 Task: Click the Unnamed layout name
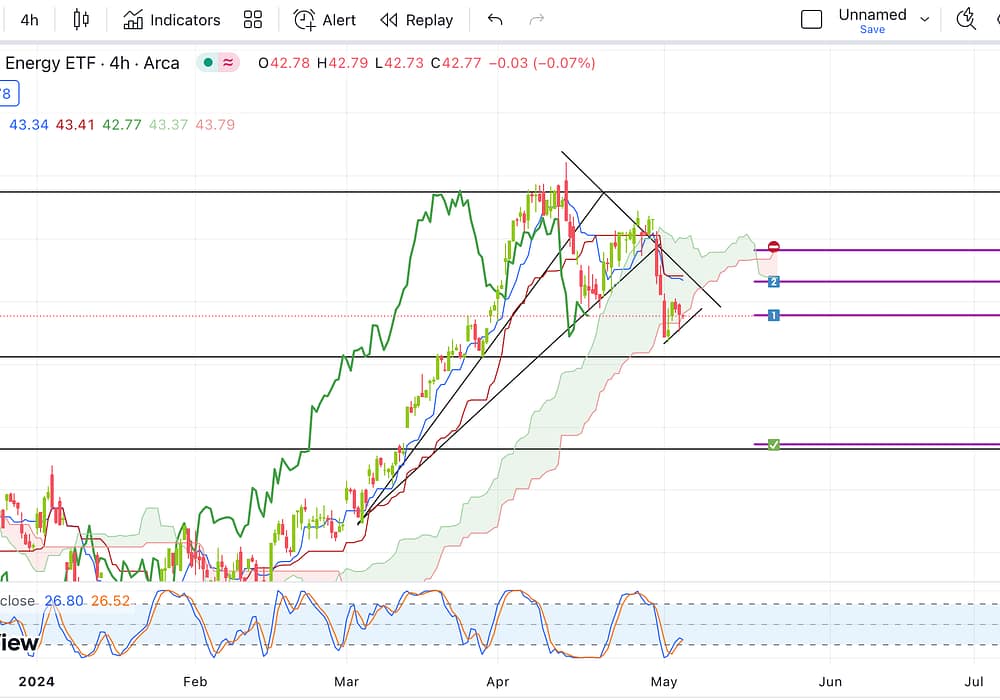872,14
